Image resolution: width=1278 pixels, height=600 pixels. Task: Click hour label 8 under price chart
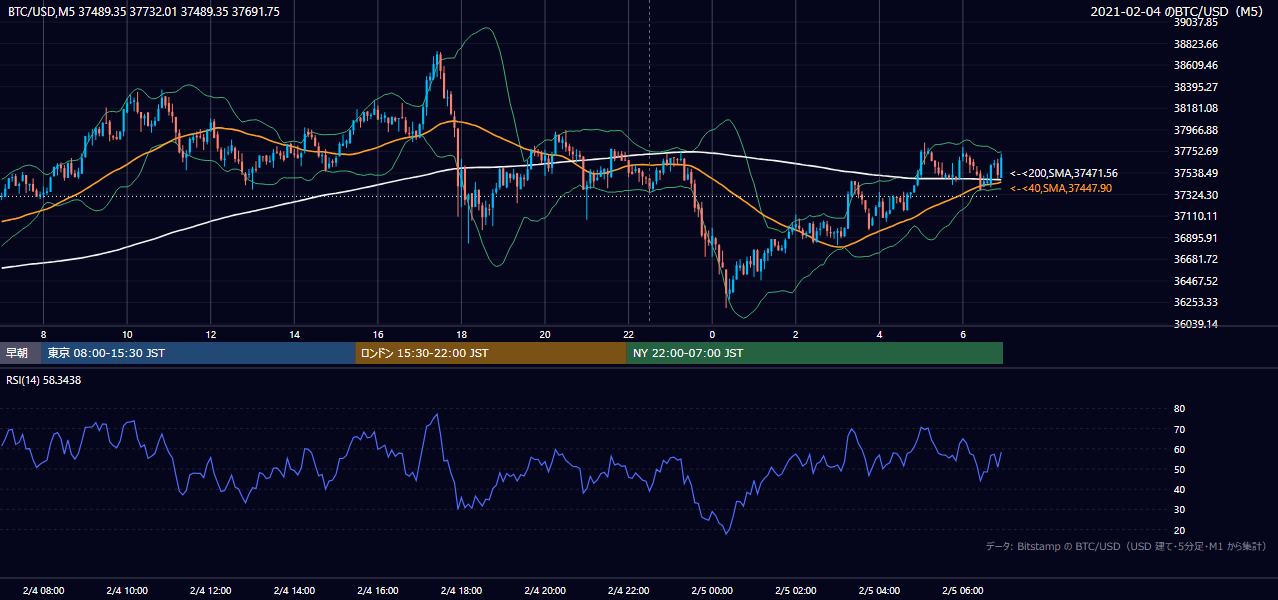pyautogui.click(x=43, y=334)
